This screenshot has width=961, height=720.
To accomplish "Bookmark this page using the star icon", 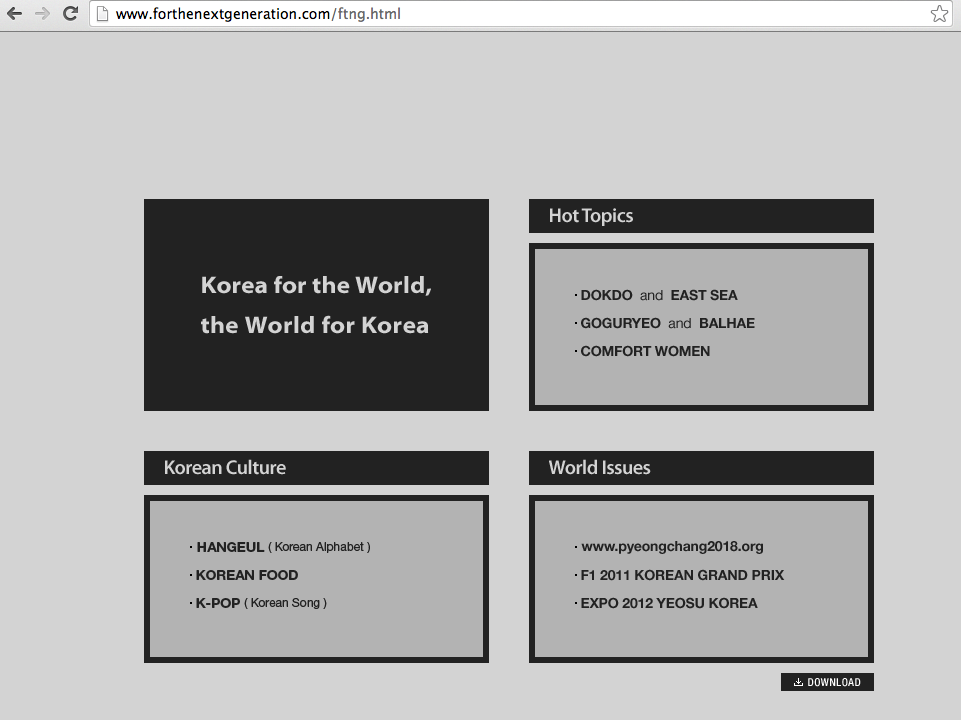I will point(939,14).
